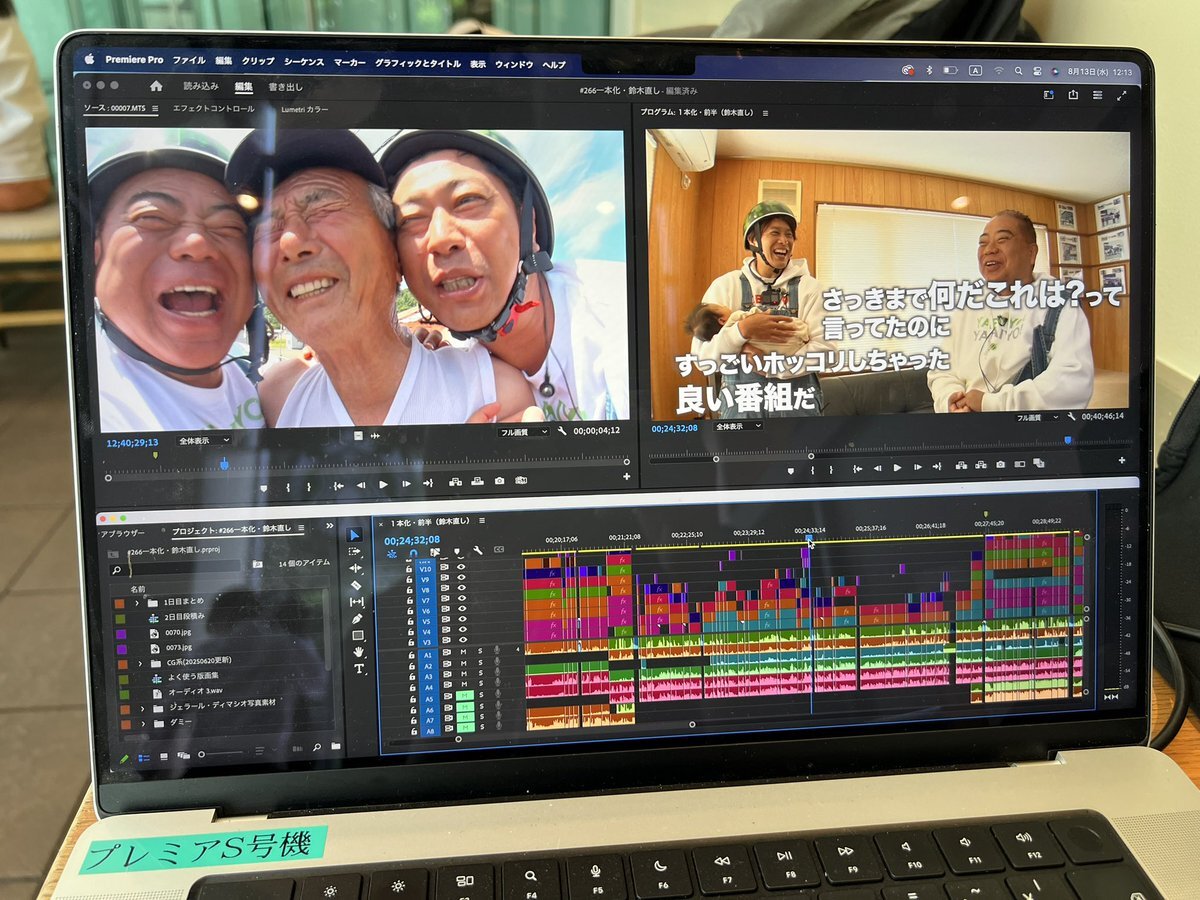The height and width of the screenshot is (900, 1200).
Task: Select the Slip tool
Action: coord(356,601)
